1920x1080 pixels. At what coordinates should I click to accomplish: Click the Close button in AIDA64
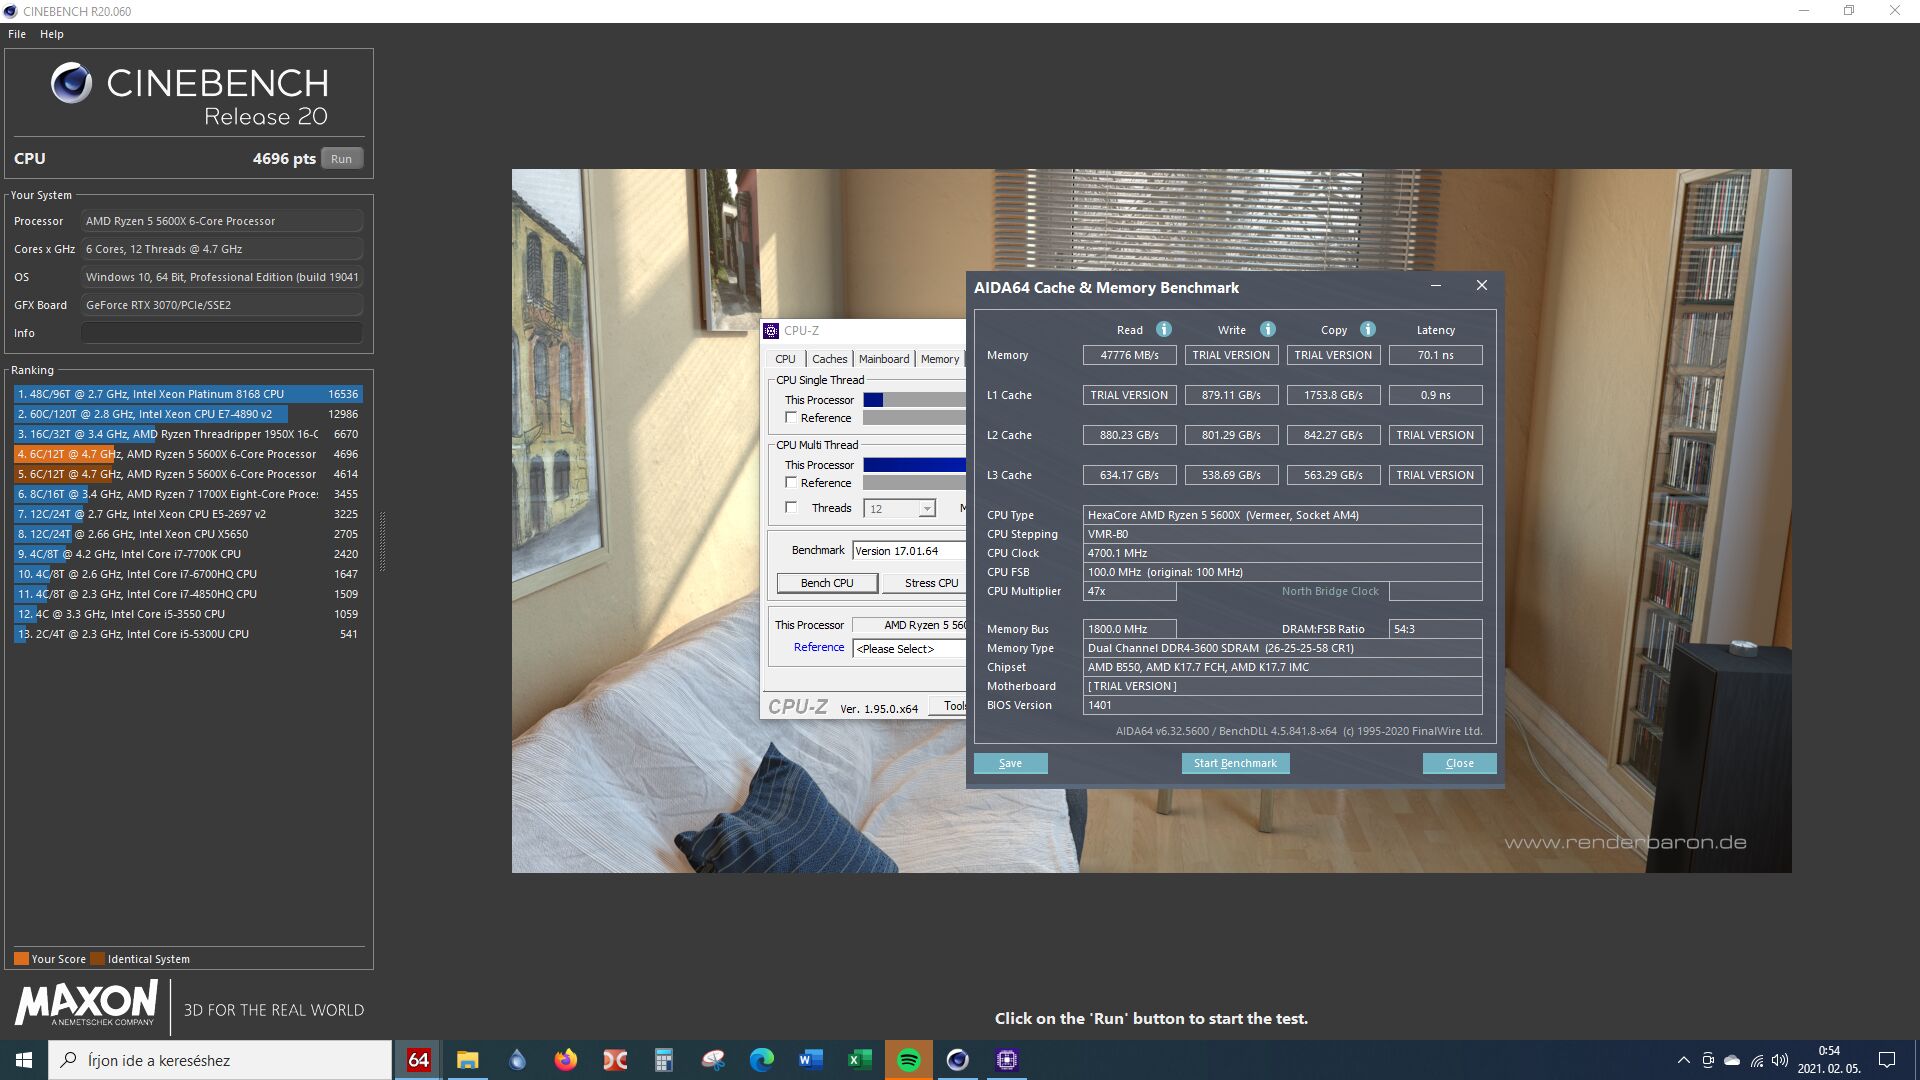click(x=1460, y=763)
